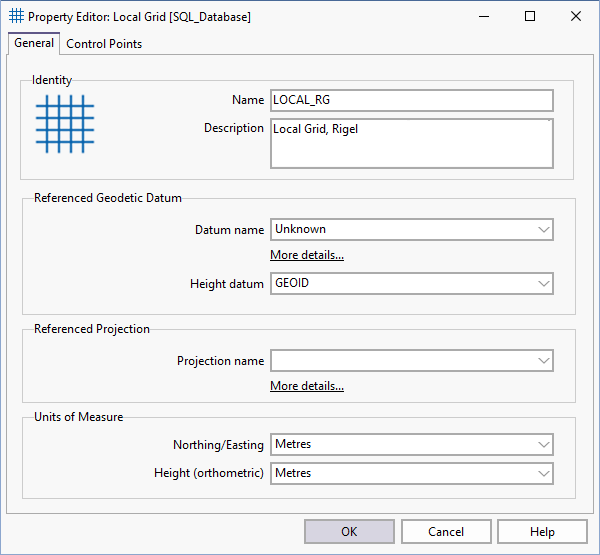Screen dimensions: 600x555
Task: Maximize the Property Editor window
Action: pos(530,16)
